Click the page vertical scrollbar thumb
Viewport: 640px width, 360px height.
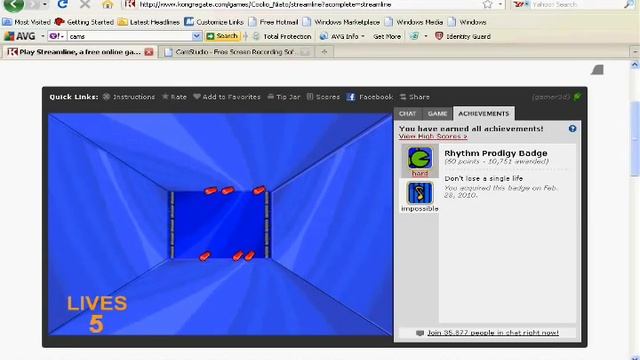click(635, 139)
